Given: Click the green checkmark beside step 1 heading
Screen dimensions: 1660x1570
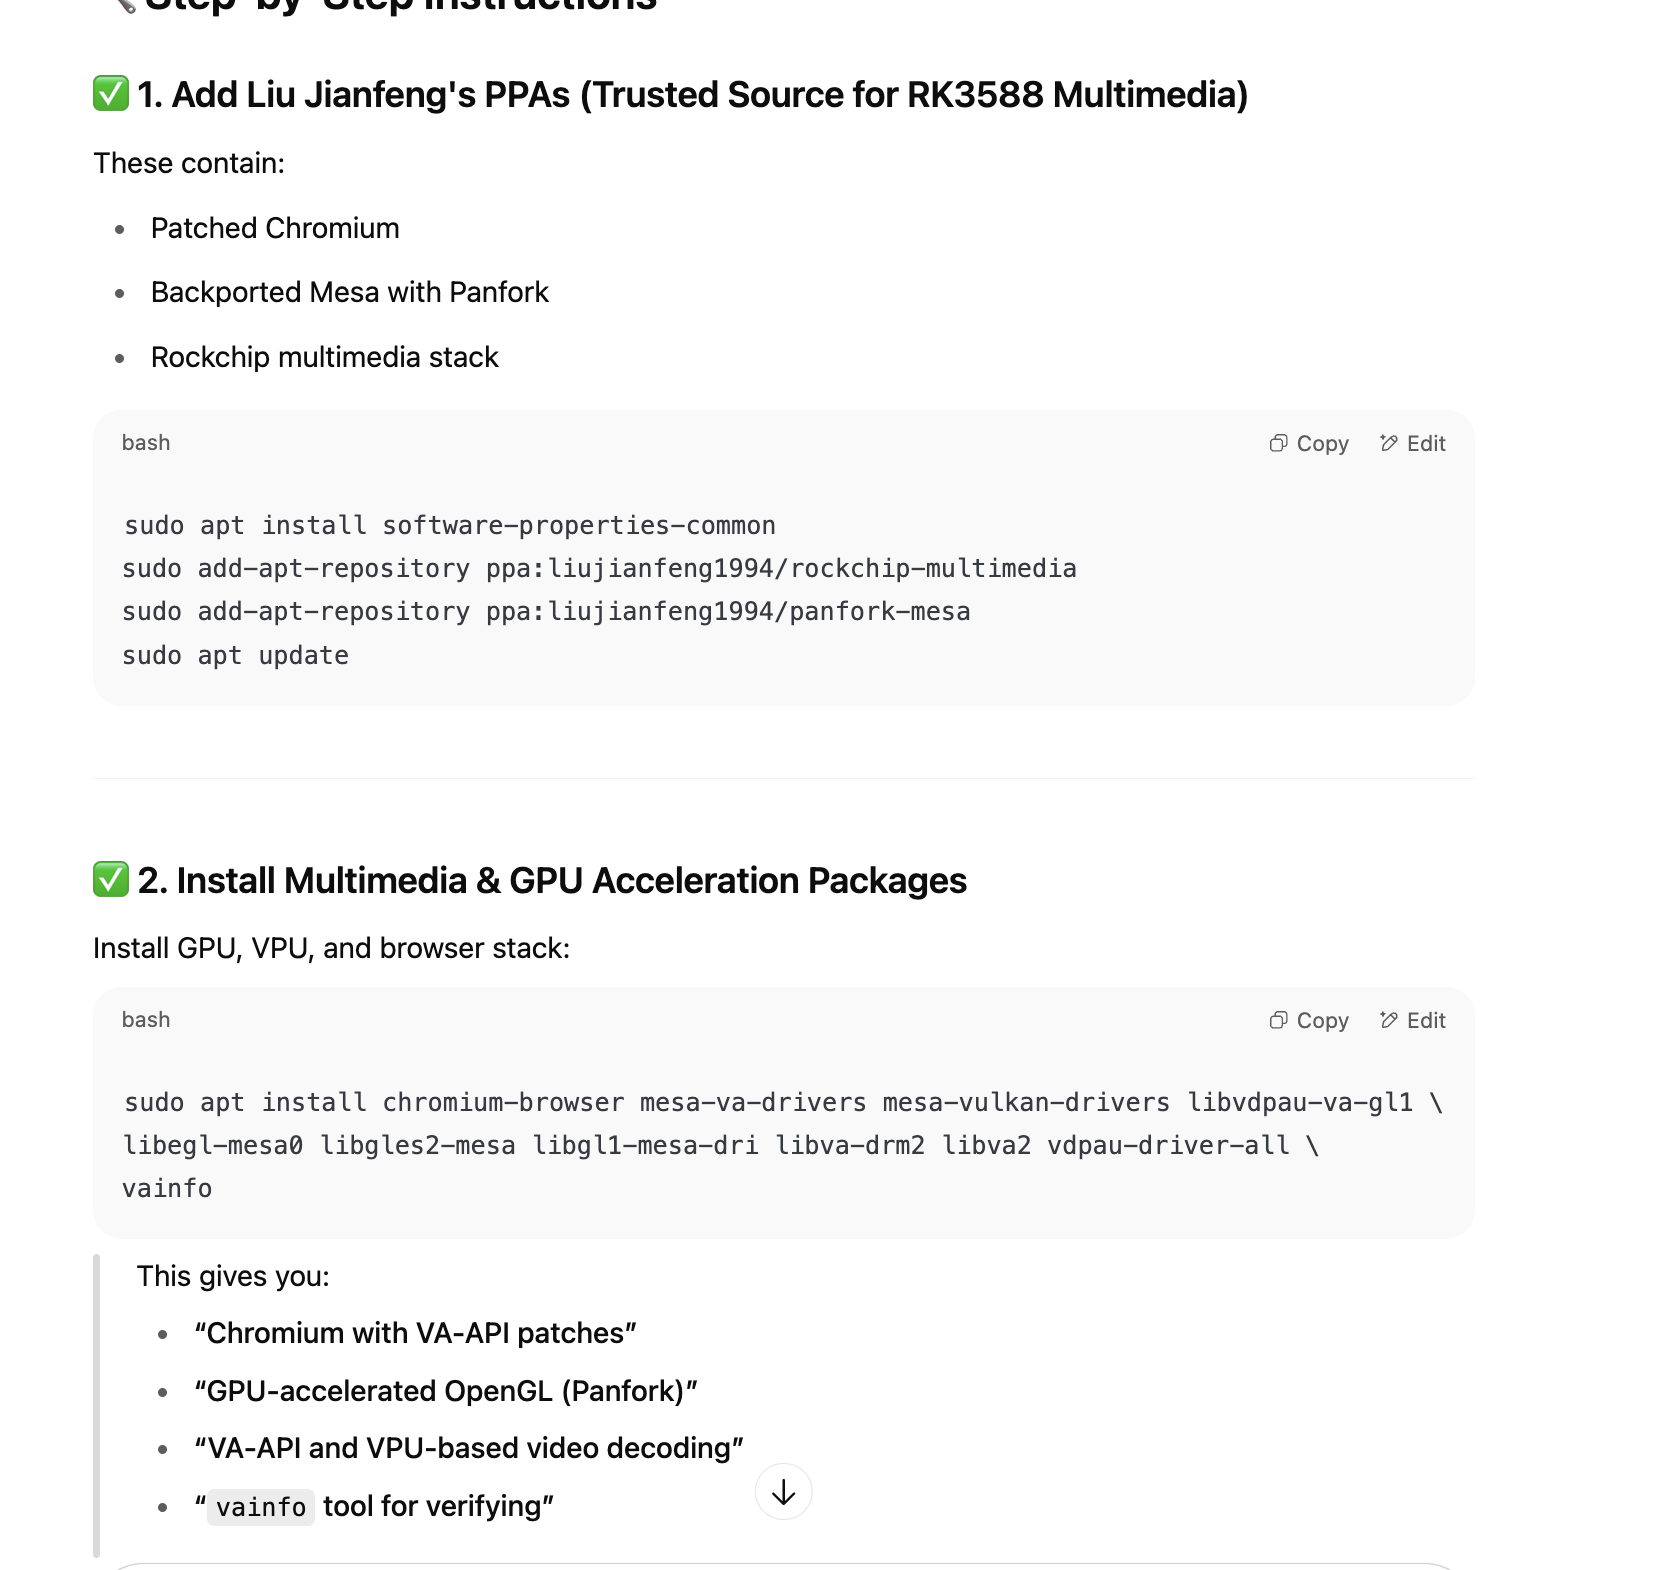Looking at the screenshot, I should pyautogui.click(x=111, y=94).
